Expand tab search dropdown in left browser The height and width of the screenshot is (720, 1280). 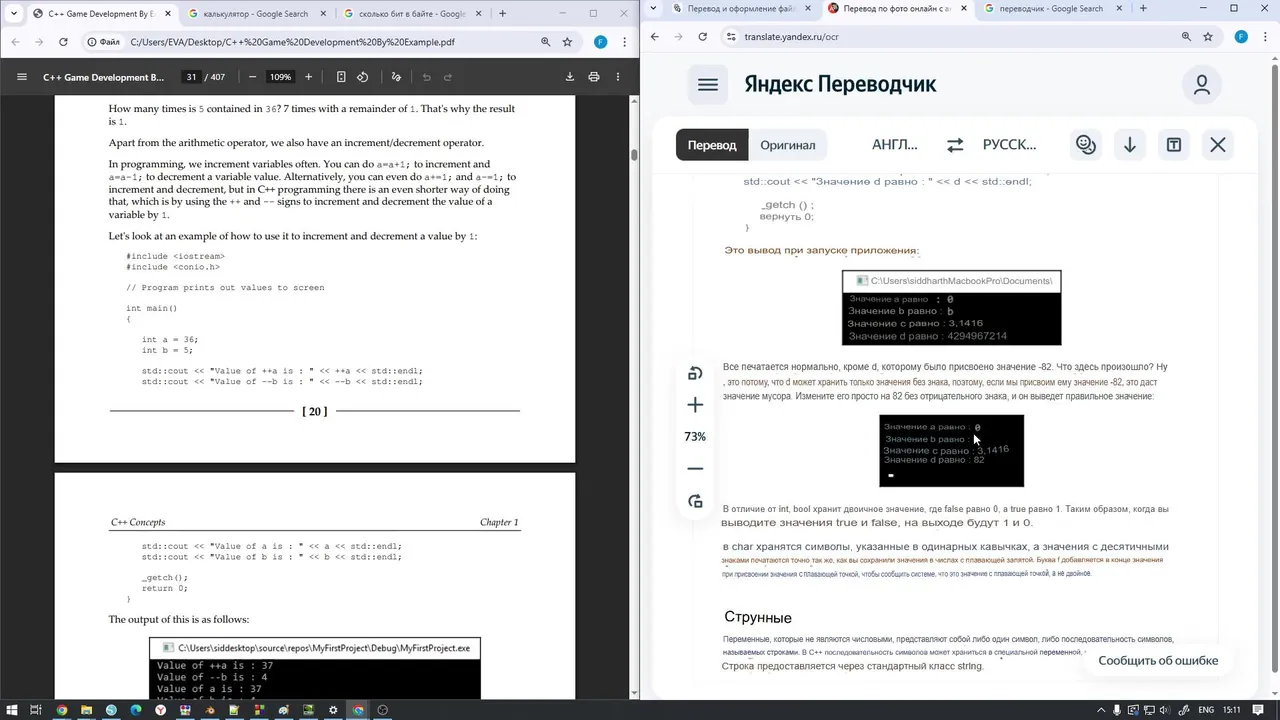[x=13, y=13]
